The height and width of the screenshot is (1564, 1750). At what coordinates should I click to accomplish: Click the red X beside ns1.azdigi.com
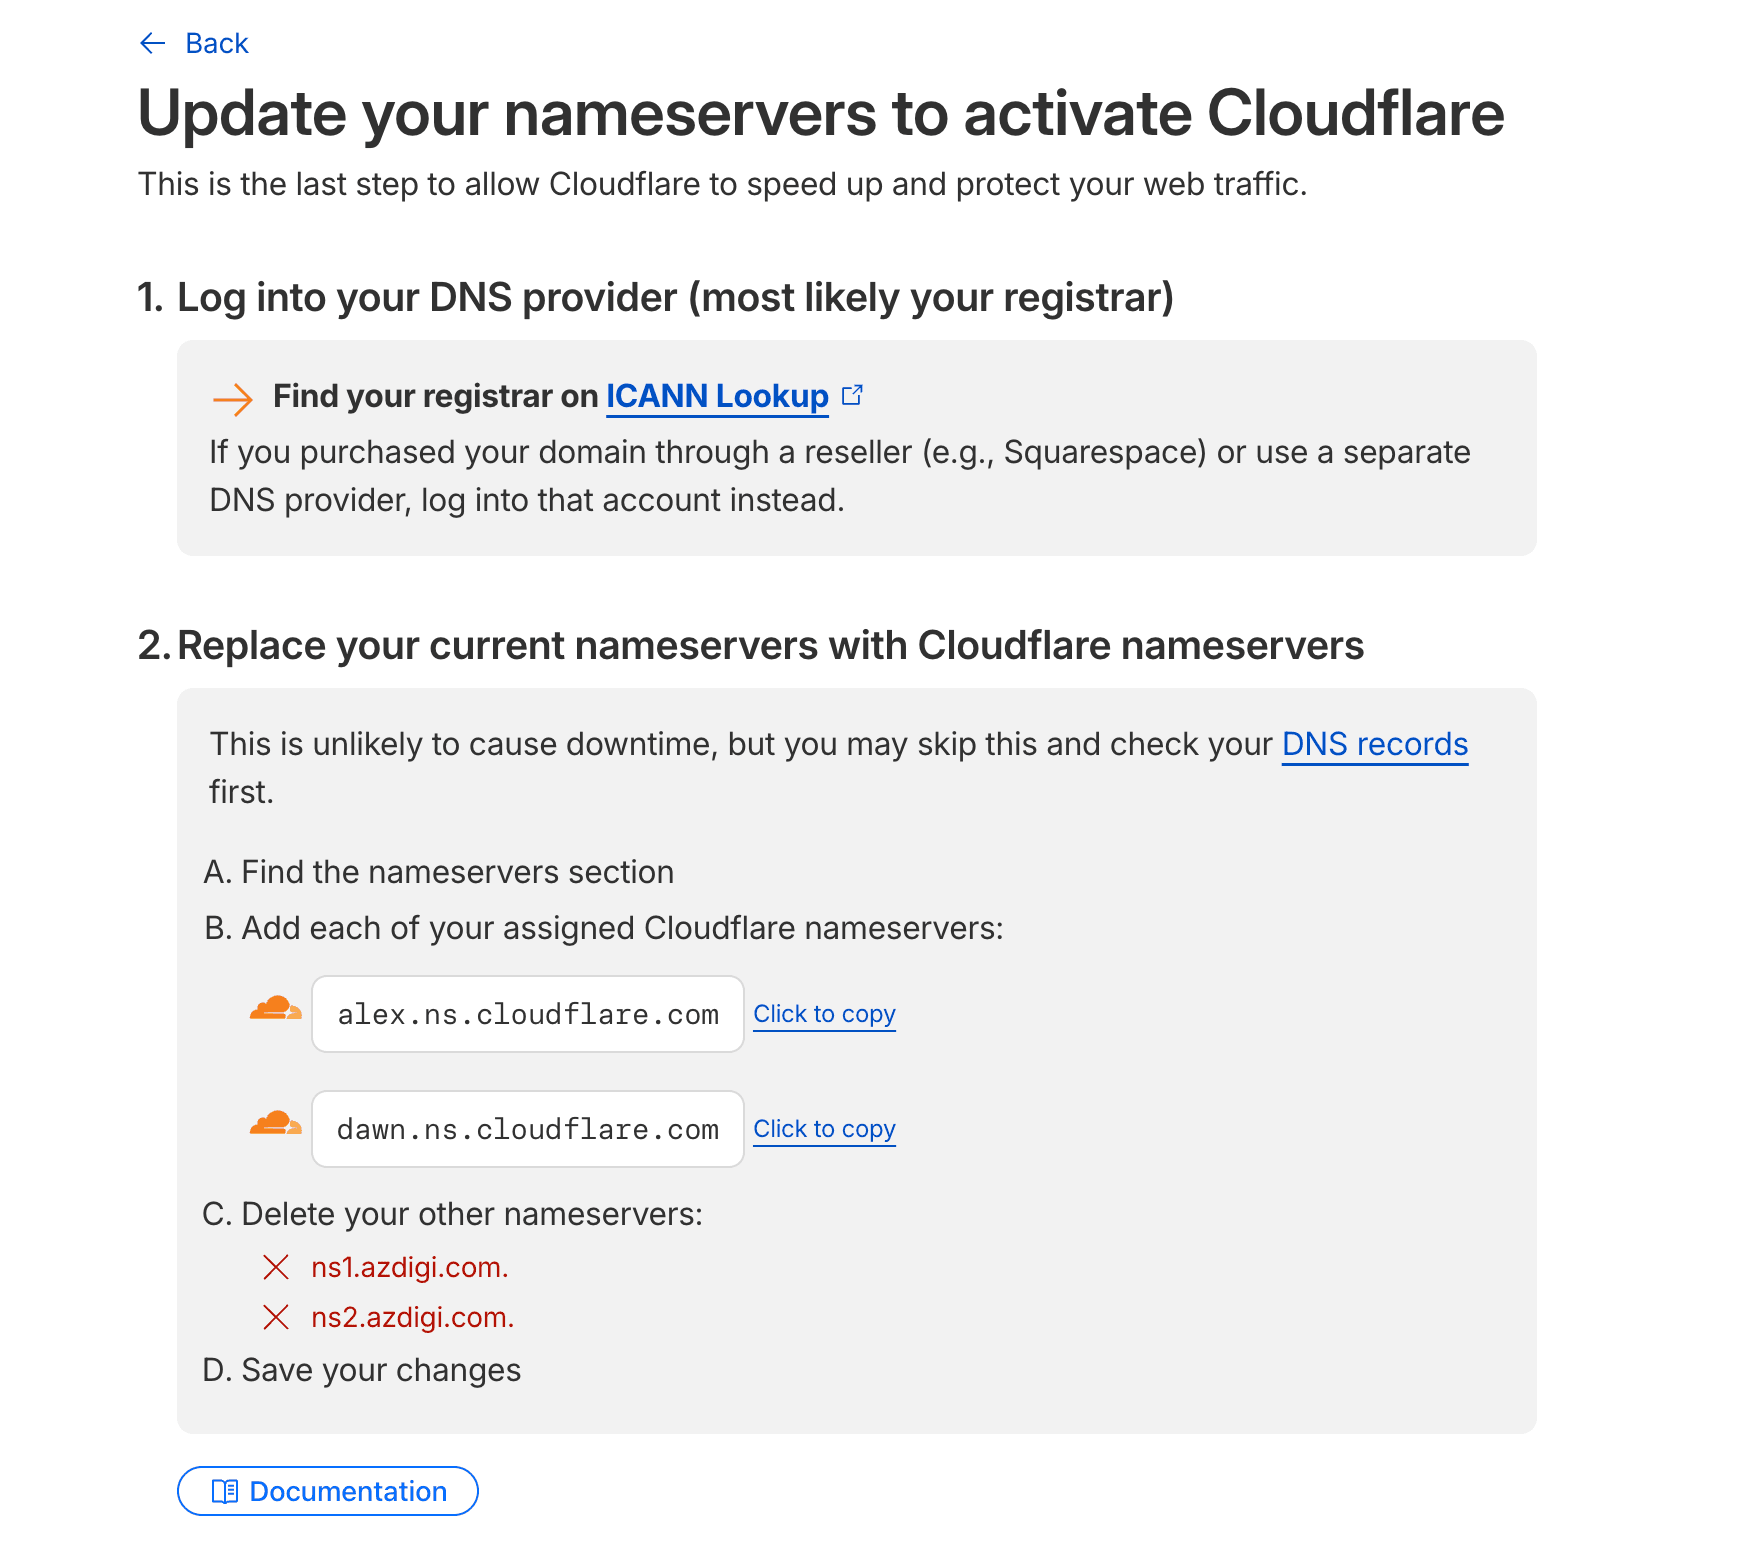[276, 1267]
